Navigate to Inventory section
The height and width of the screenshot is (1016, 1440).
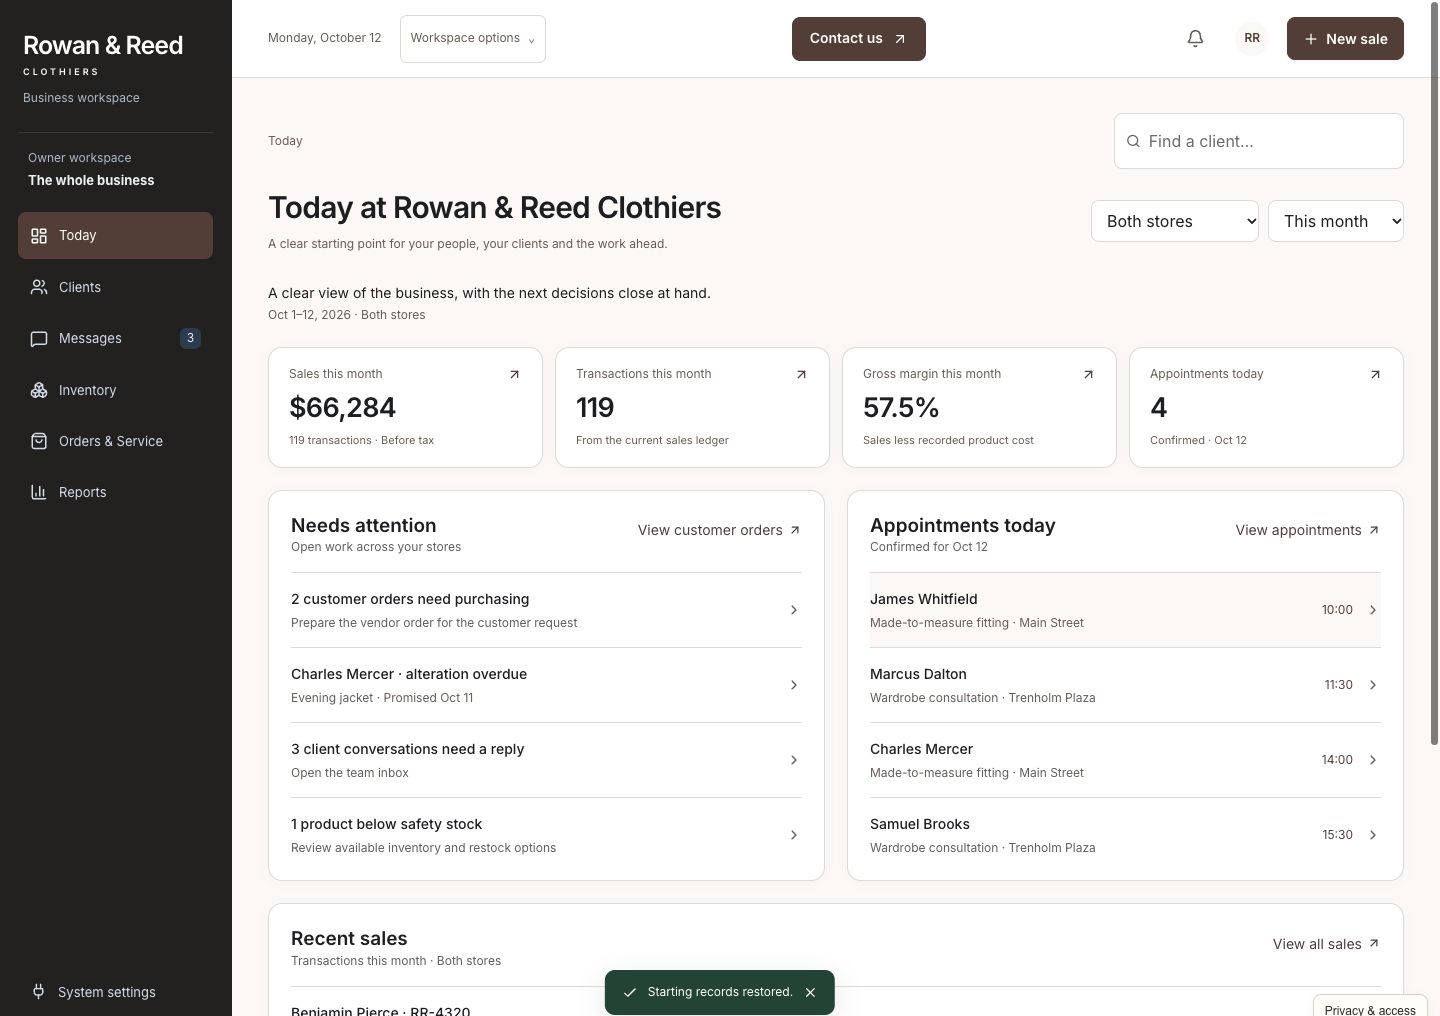tap(115, 390)
